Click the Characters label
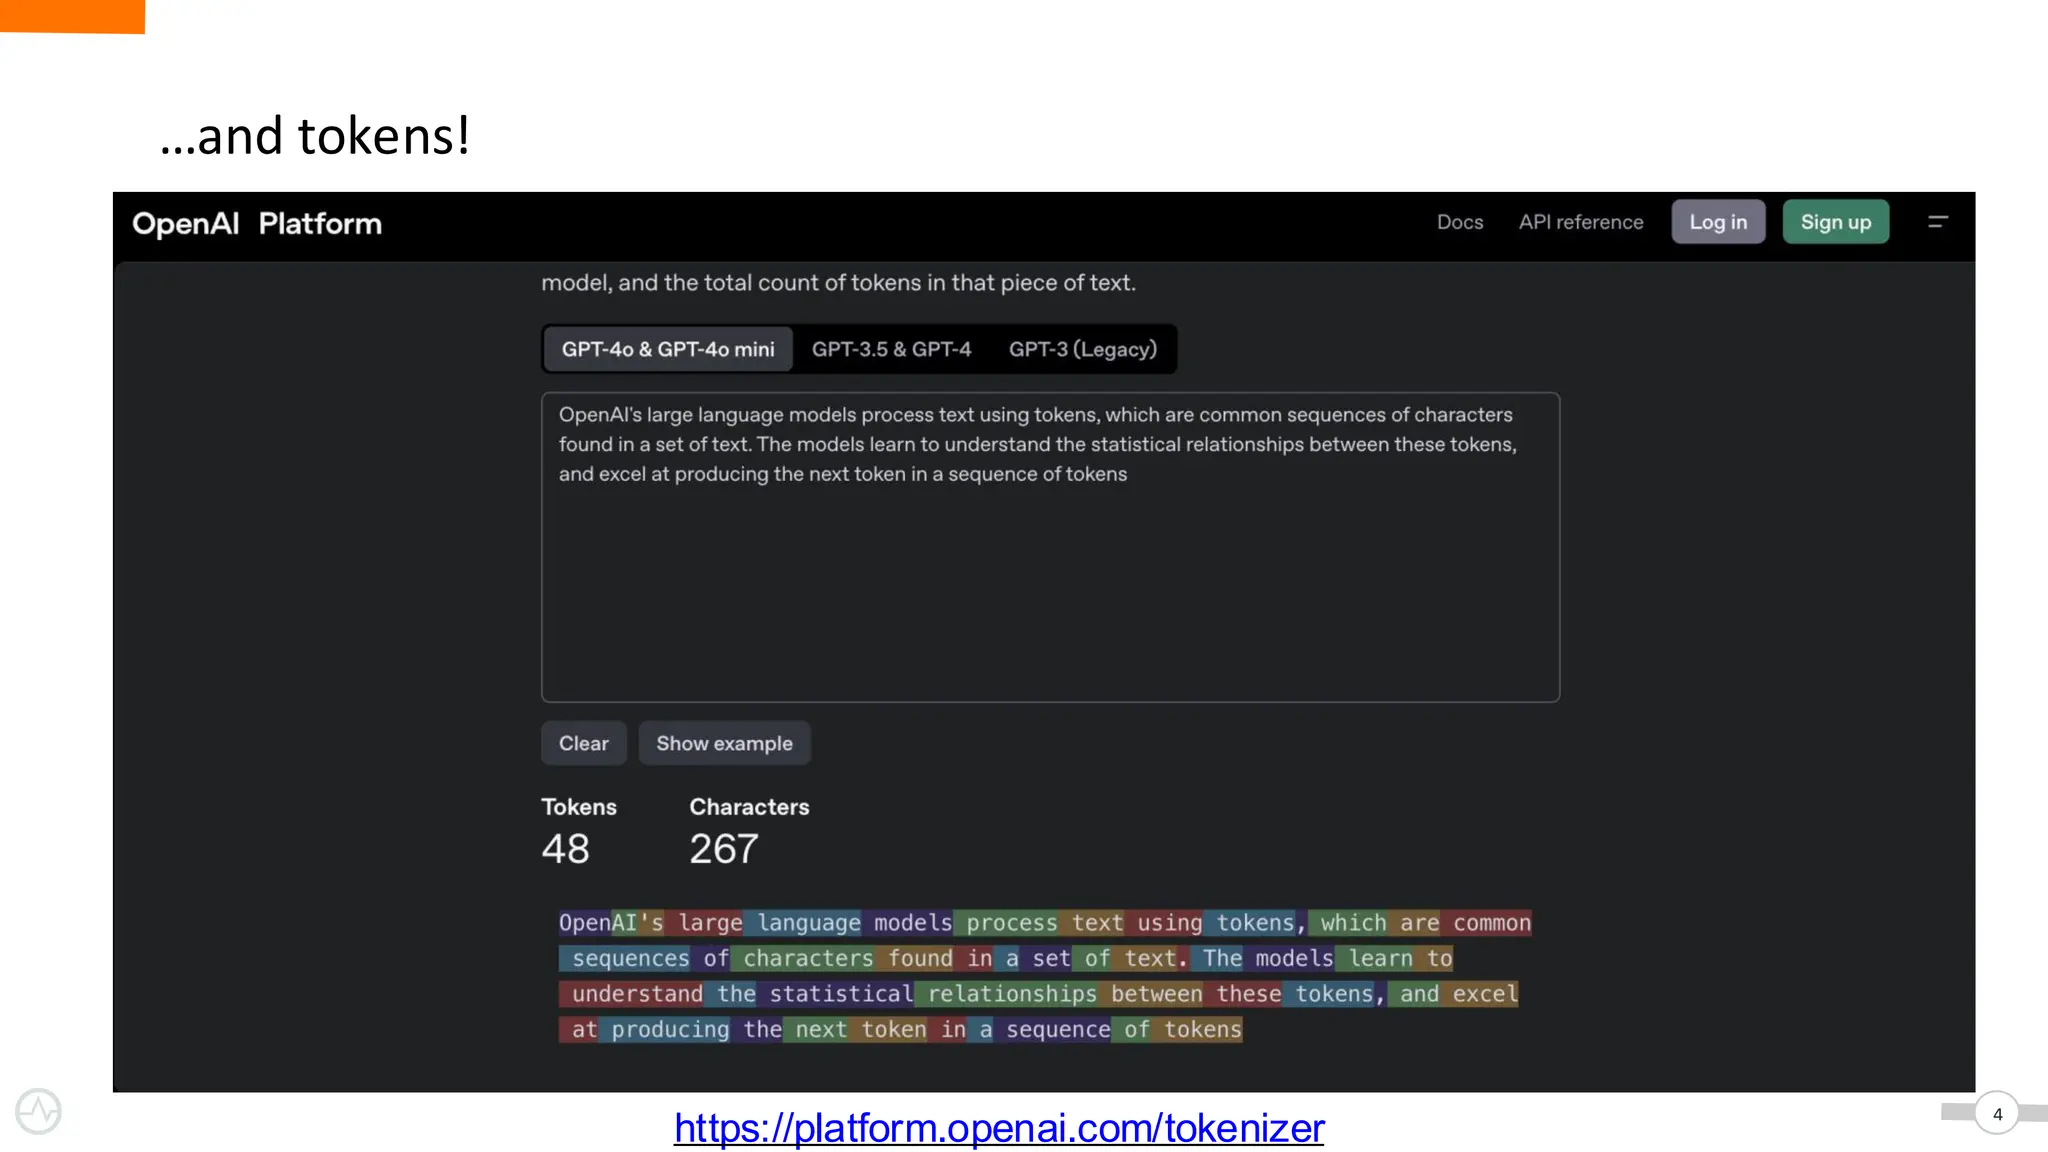The height and width of the screenshot is (1152, 2048). pos(749,807)
